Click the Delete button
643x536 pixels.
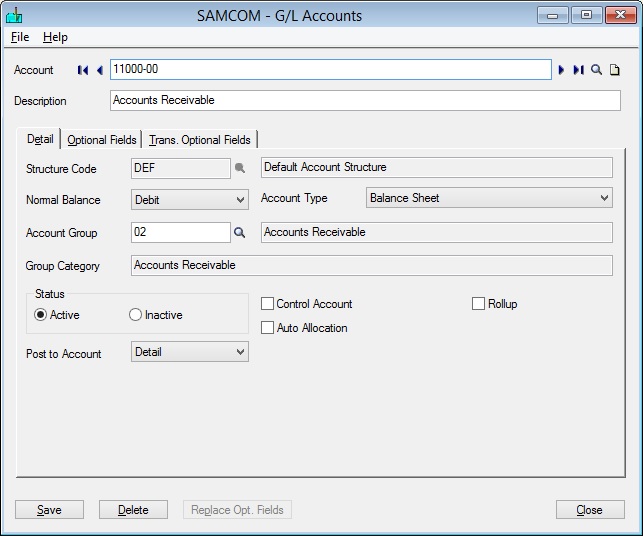pyautogui.click(x=133, y=510)
